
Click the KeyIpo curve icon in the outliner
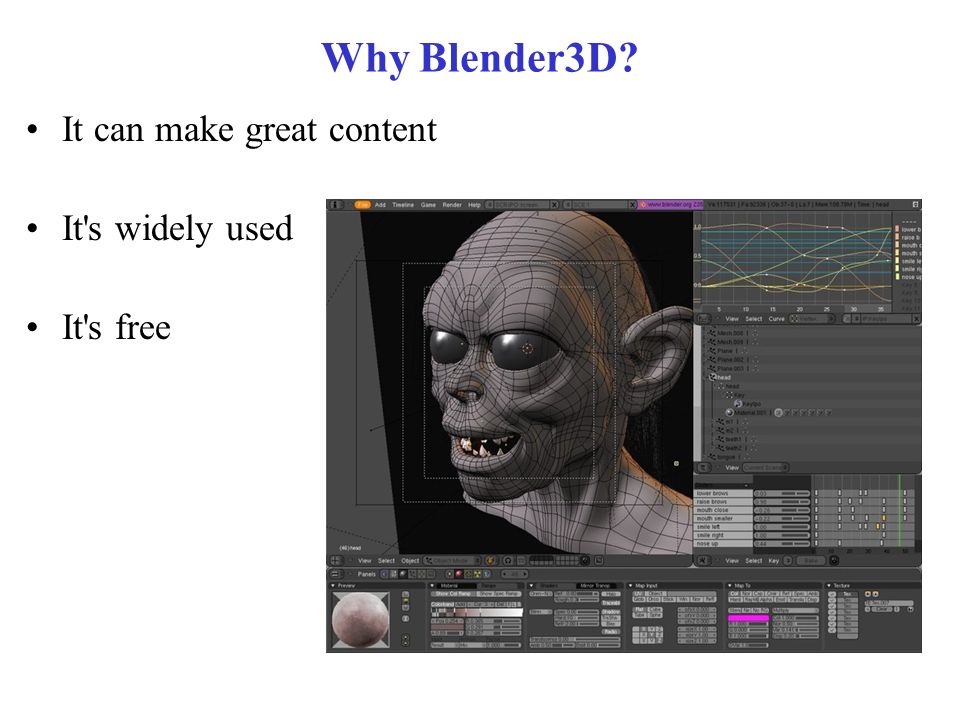coord(738,403)
